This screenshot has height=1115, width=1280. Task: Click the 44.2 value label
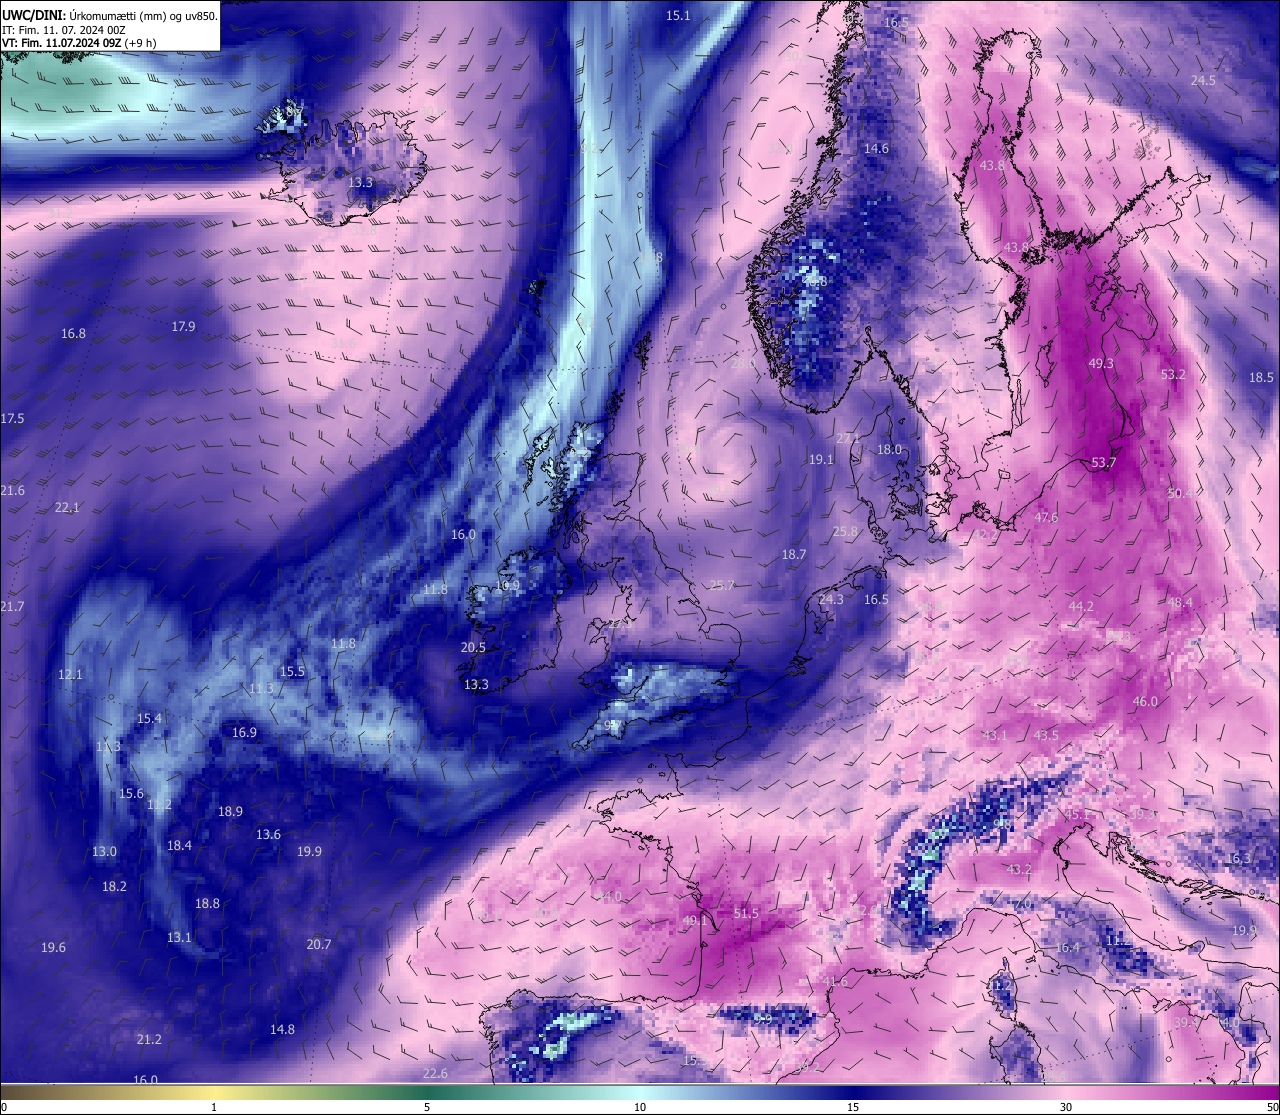tap(1081, 606)
